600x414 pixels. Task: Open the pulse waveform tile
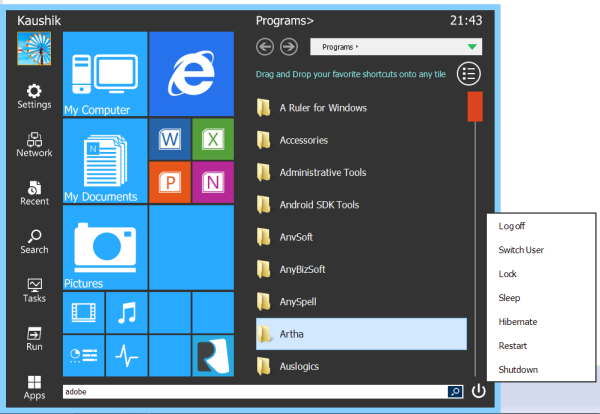(127, 356)
